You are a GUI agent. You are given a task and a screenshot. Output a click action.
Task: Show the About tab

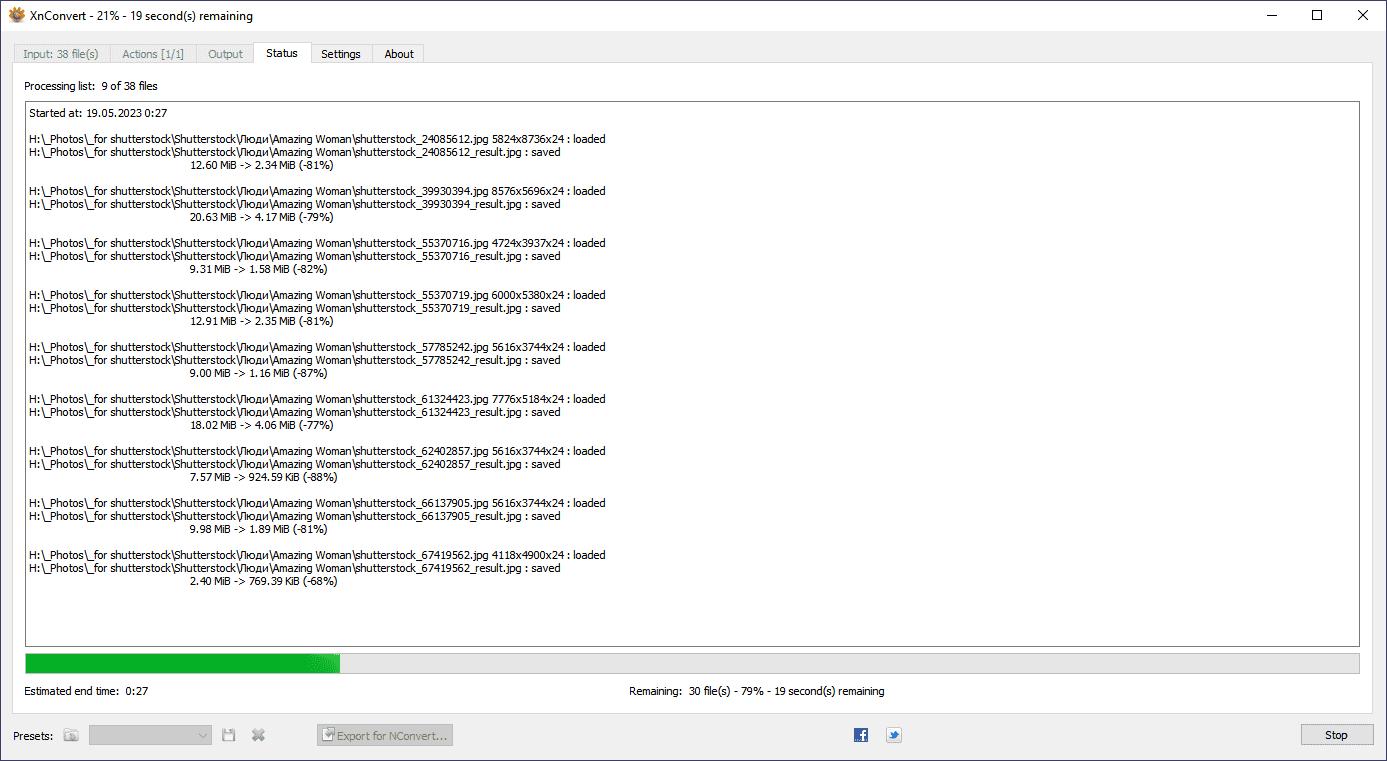point(399,54)
